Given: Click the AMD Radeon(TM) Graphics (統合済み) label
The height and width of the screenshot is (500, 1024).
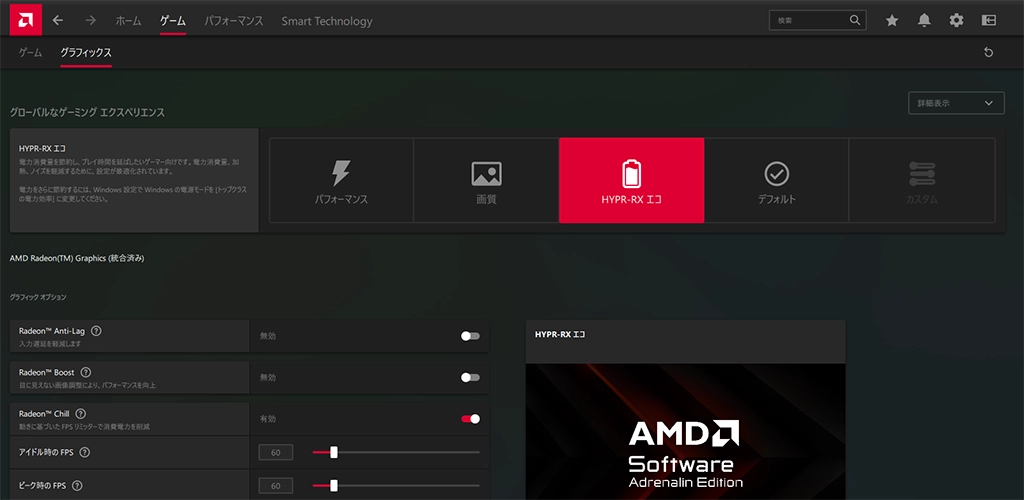Looking at the screenshot, I should [x=77, y=258].
